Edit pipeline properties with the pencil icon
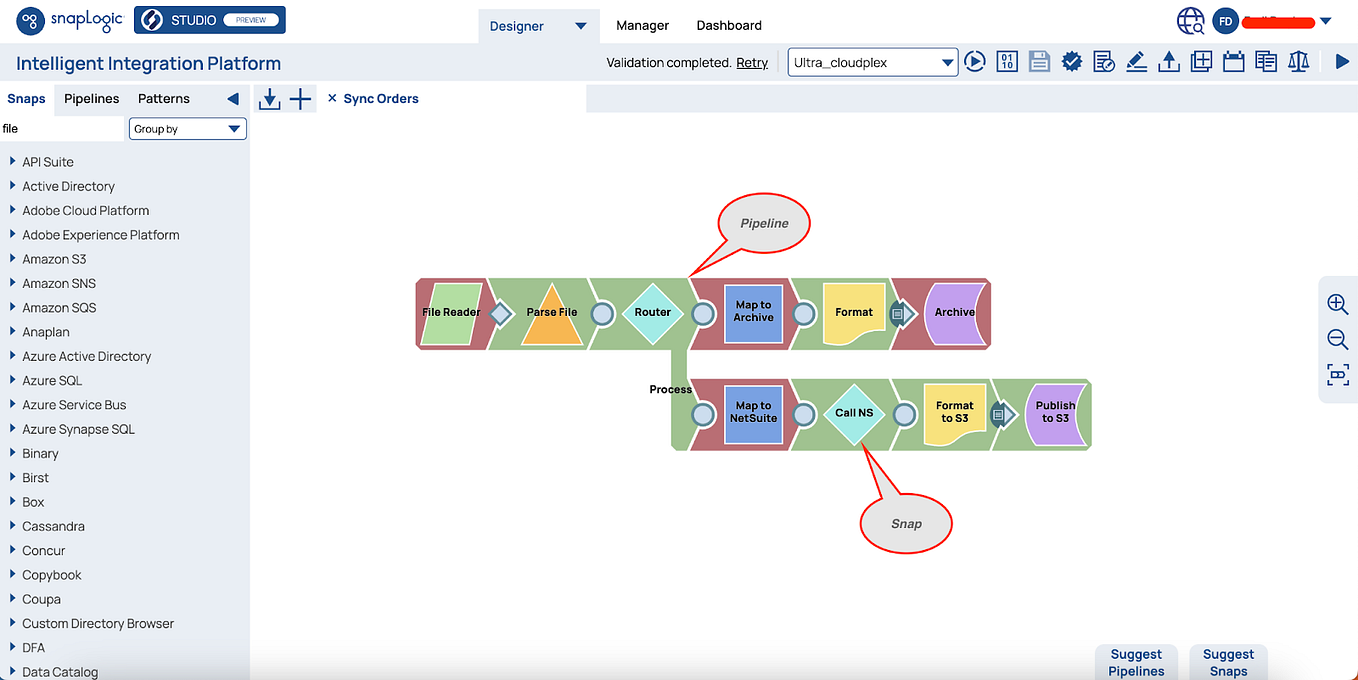The height and width of the screenshot is (680, 1358). click(1136, 61)
